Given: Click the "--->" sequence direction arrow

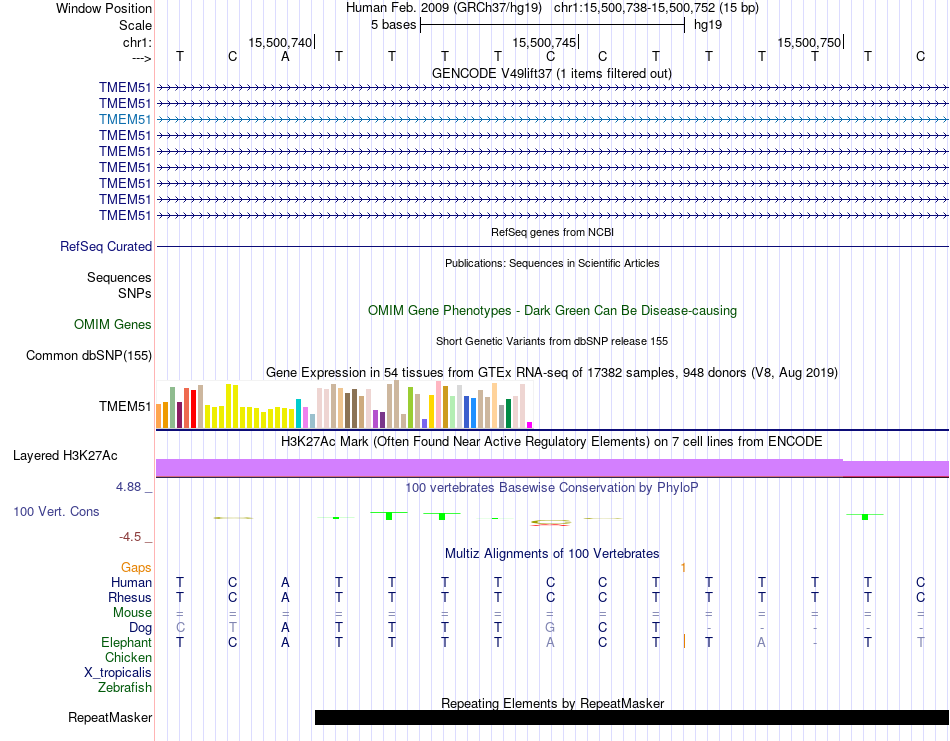Looking at the screenshot, I should [141, 58].
